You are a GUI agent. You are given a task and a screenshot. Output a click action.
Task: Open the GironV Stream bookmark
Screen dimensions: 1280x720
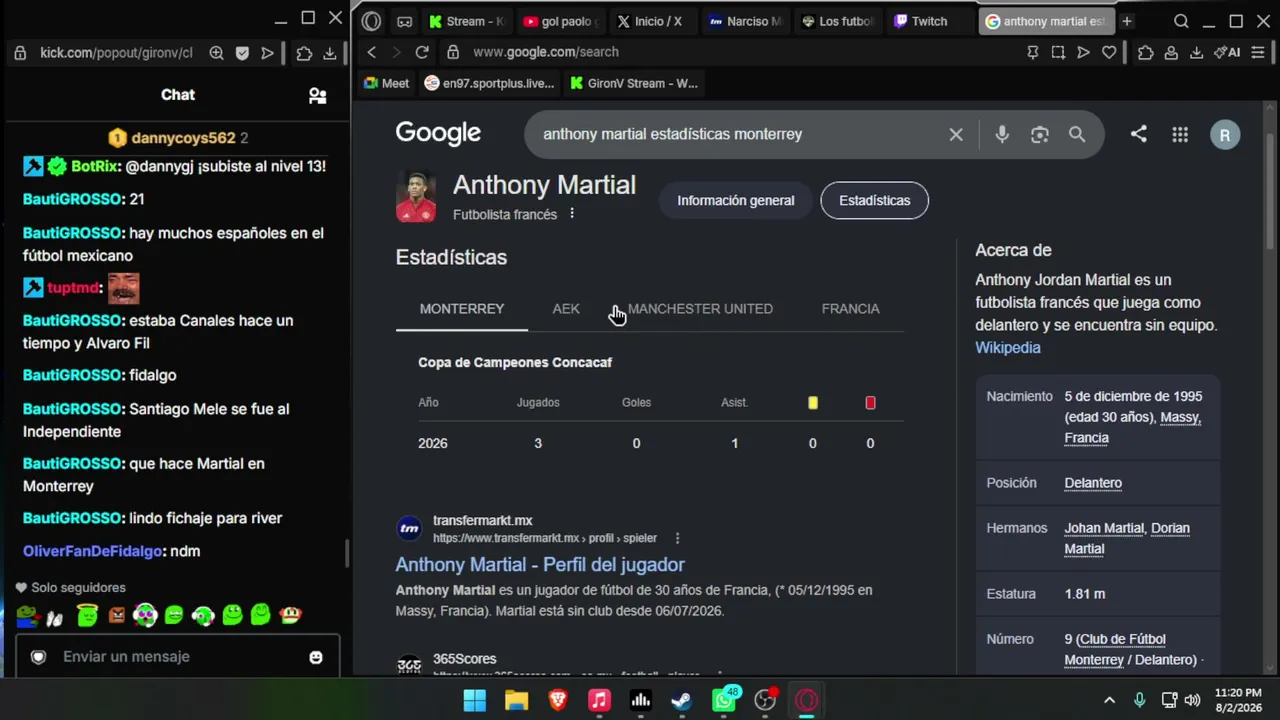coord(633,84)
